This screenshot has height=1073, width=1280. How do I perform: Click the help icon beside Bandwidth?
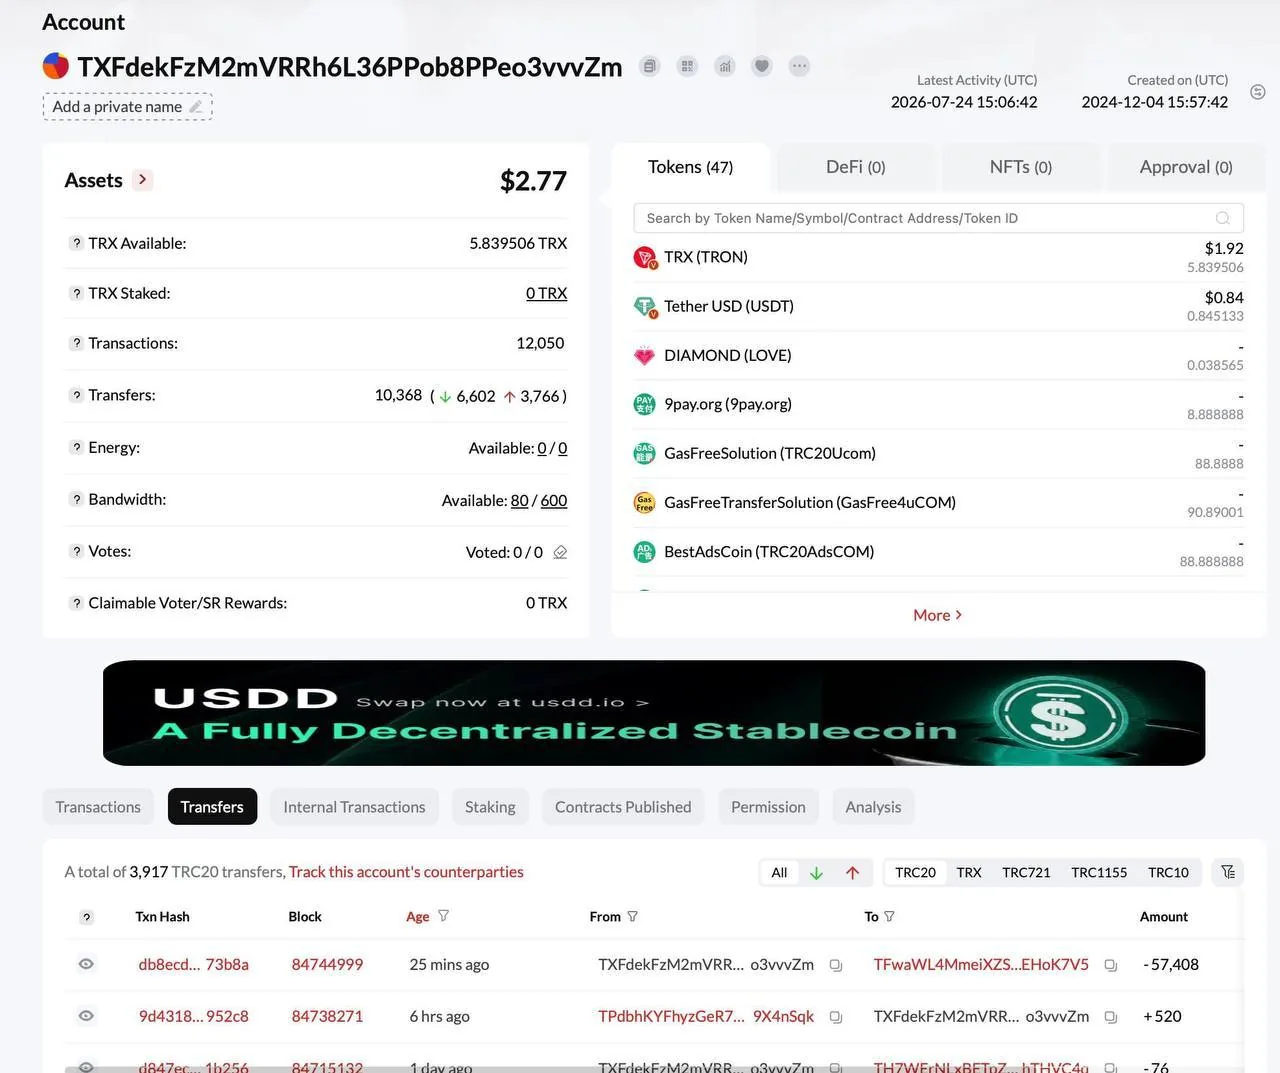(76, 499)
